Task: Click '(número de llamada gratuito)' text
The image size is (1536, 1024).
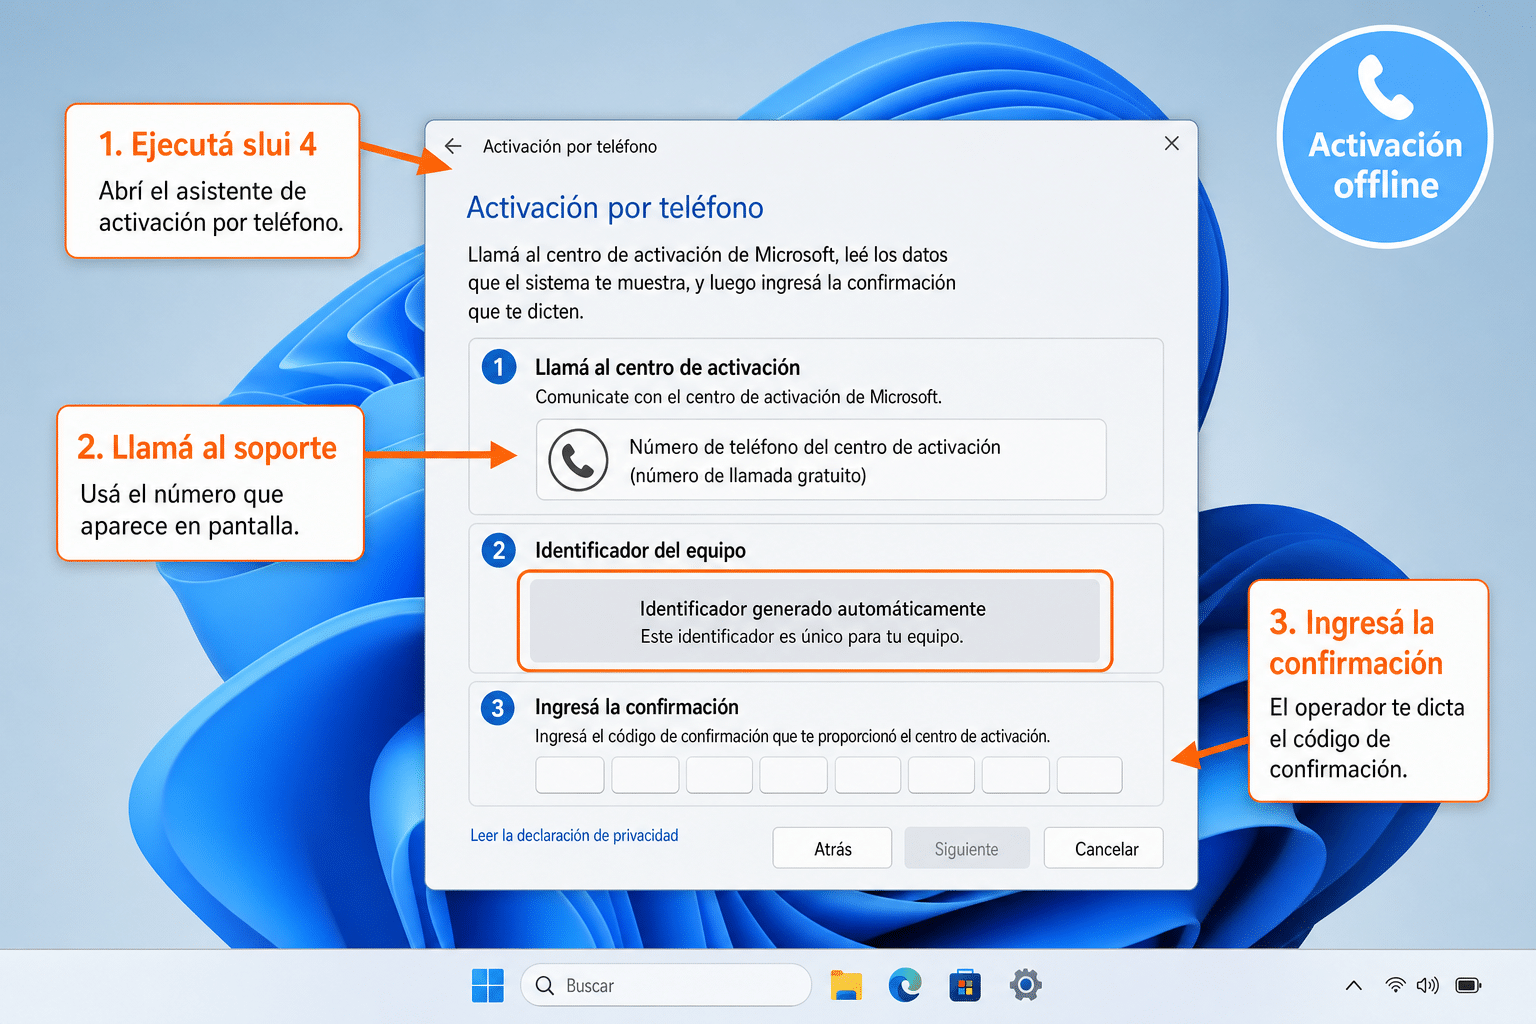Action: tap(748, 476)
